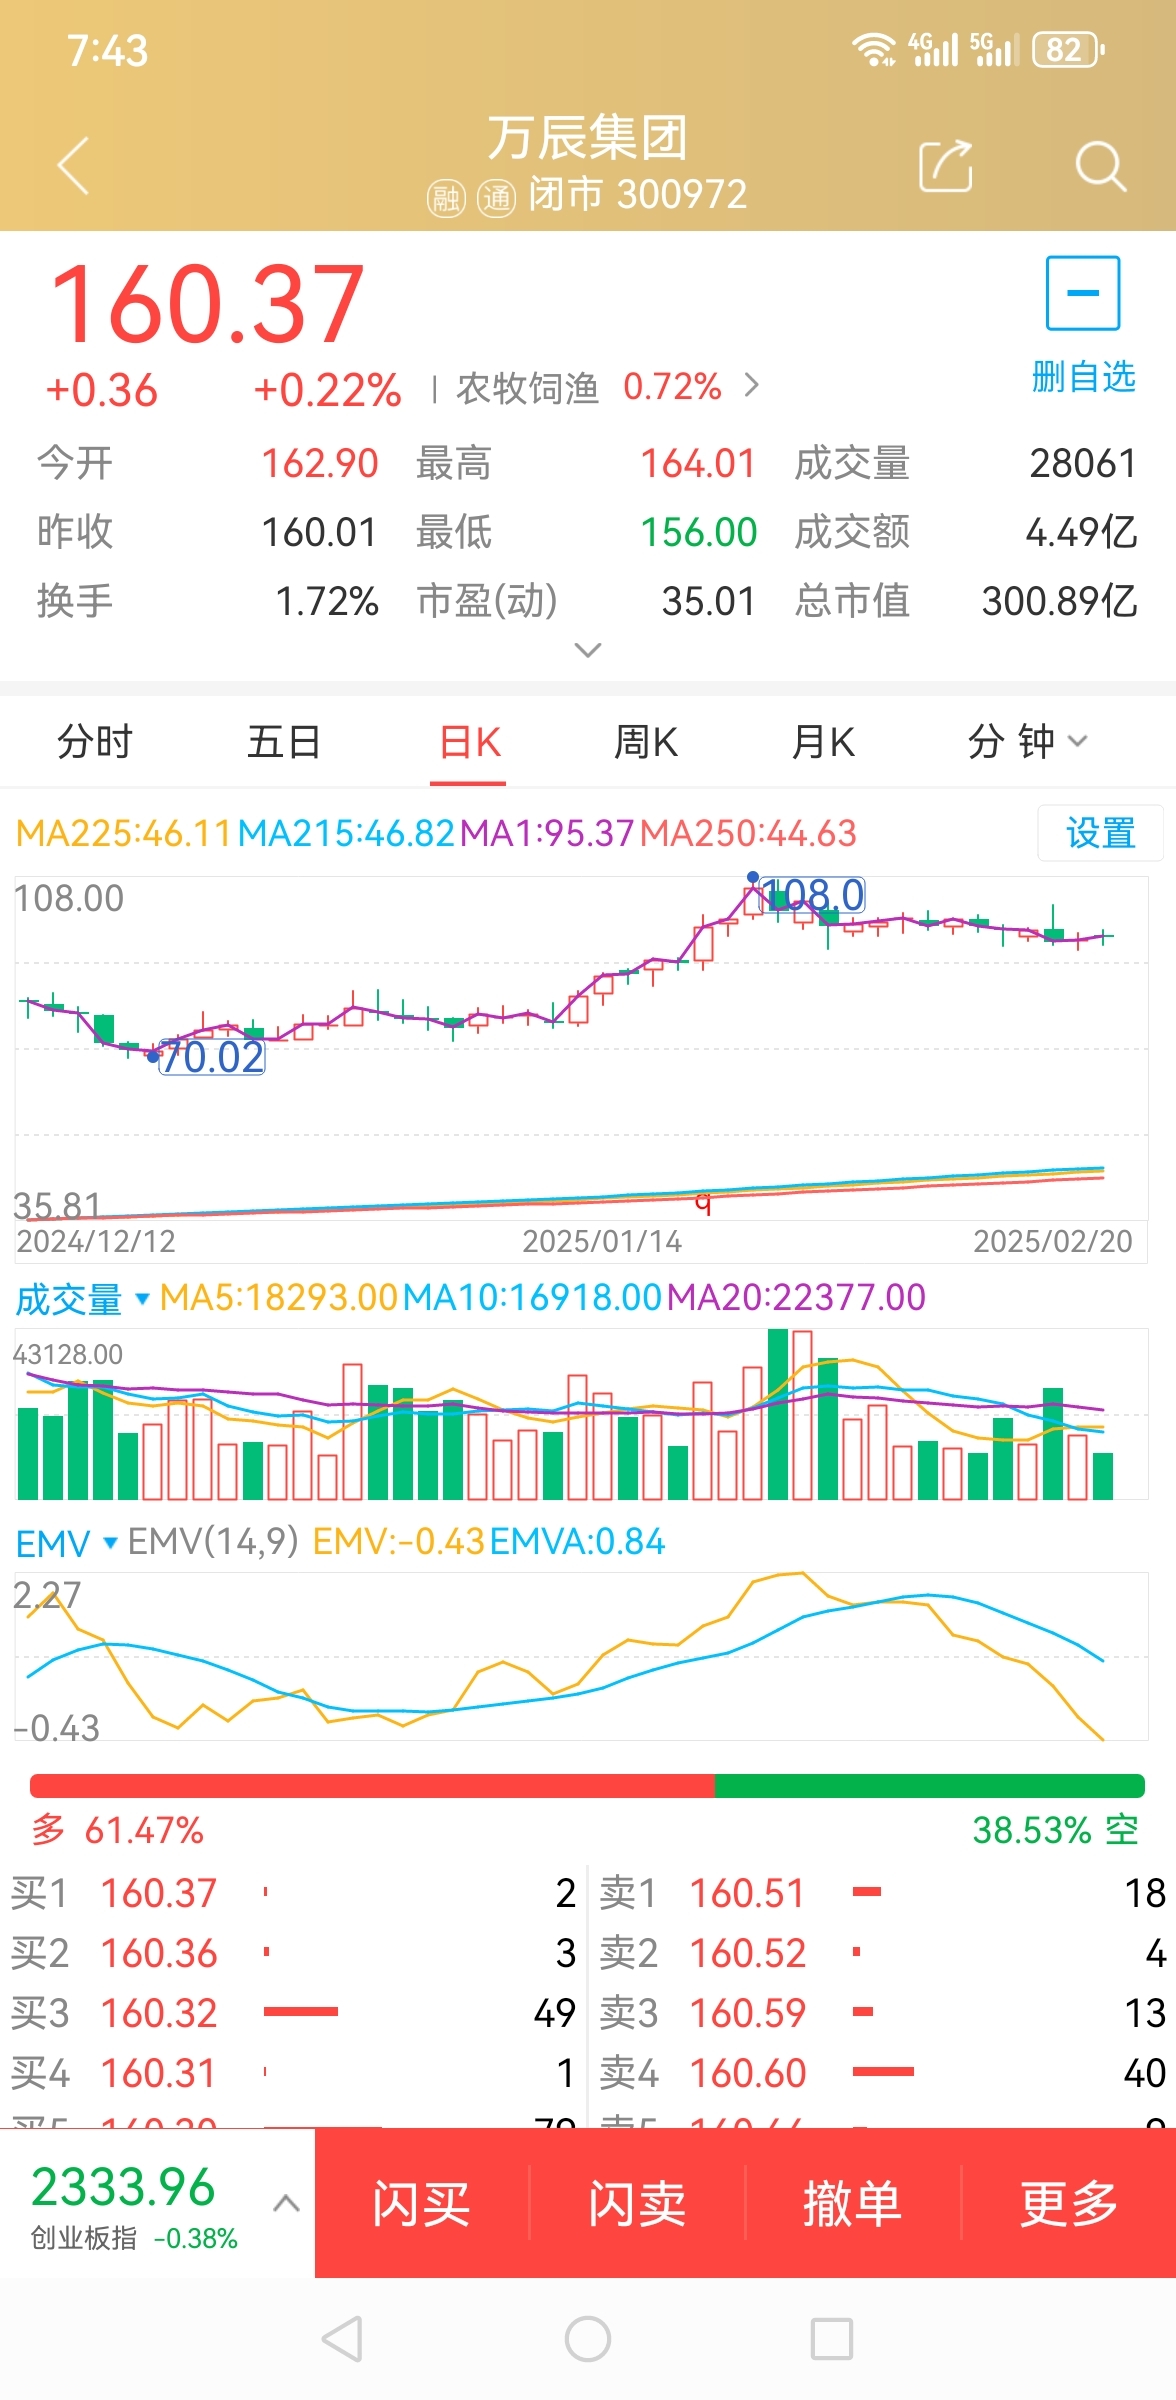This screenshot has height=2400, width=1176.
Task: Tap the minus watchlist icon
Action: tap(1083, 293)
